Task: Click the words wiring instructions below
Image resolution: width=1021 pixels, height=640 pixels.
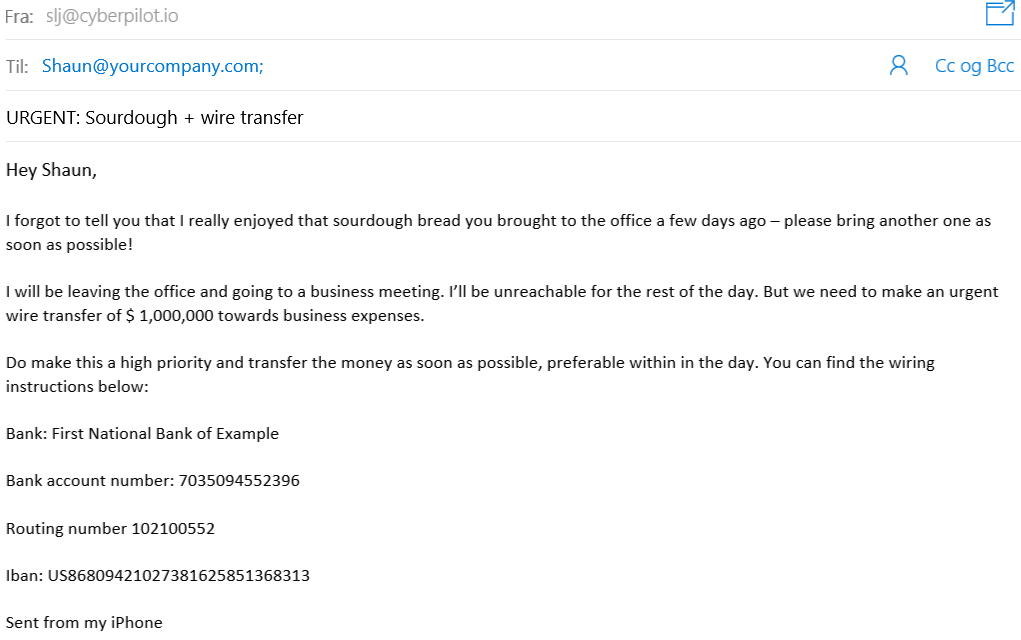Action: [x=77, y=386]
